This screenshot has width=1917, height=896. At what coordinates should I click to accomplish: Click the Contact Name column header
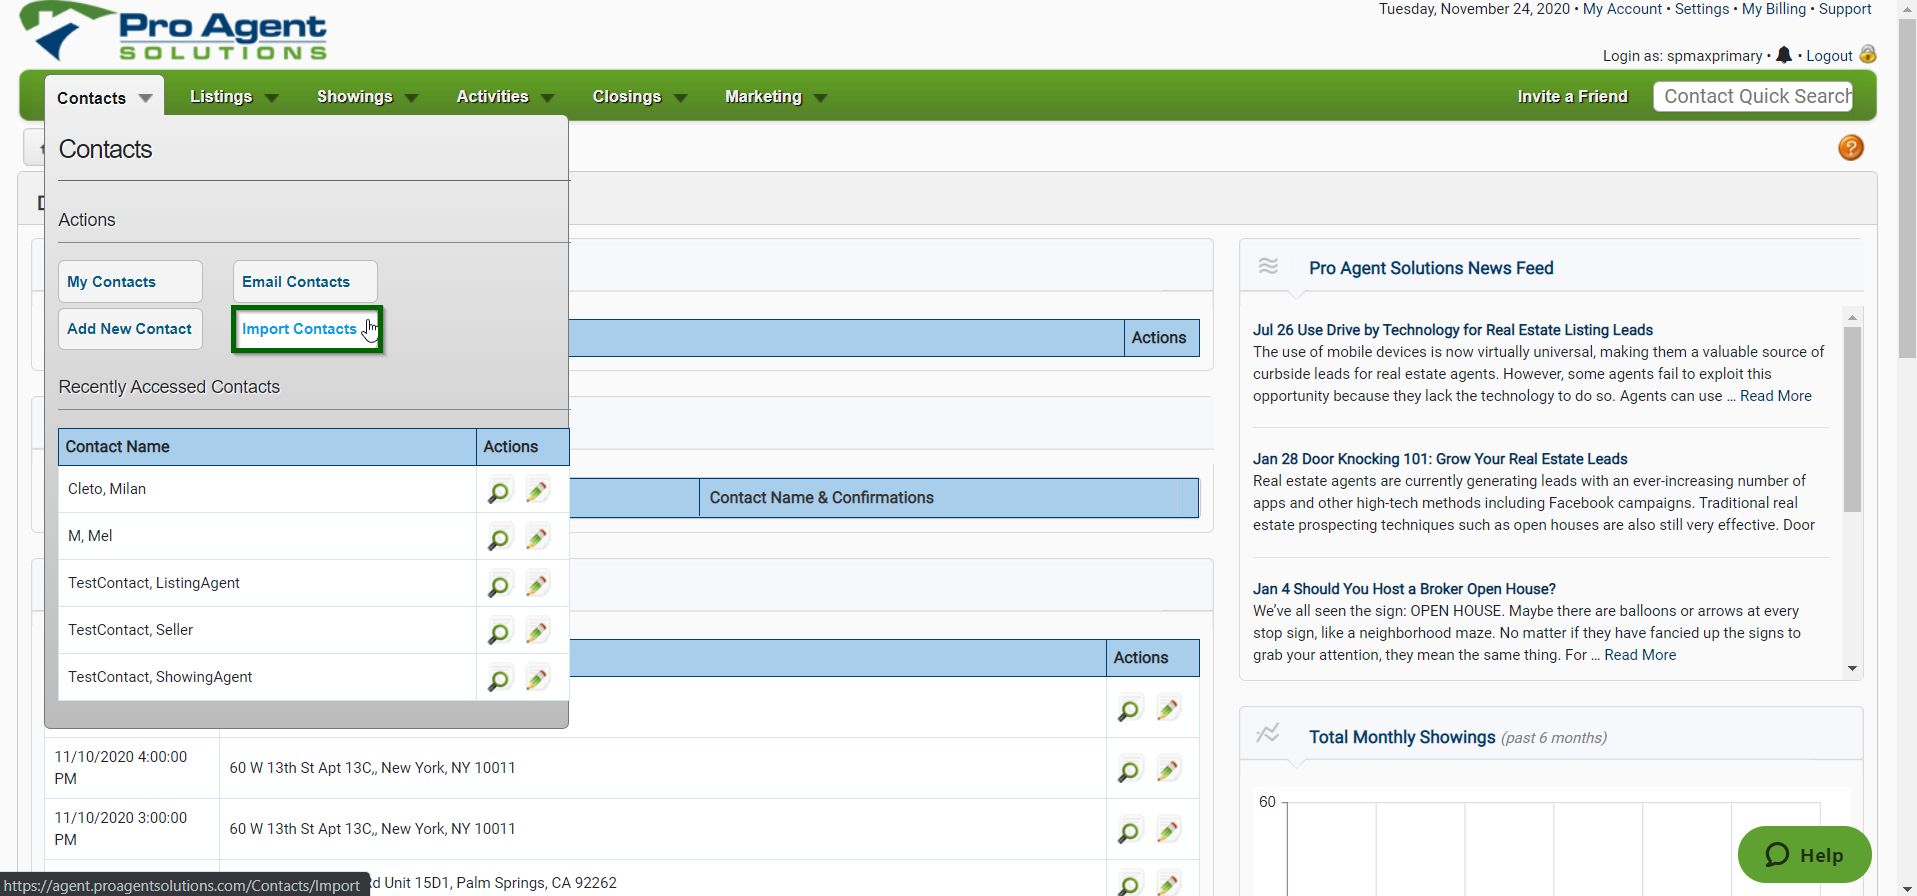point(267,447)
